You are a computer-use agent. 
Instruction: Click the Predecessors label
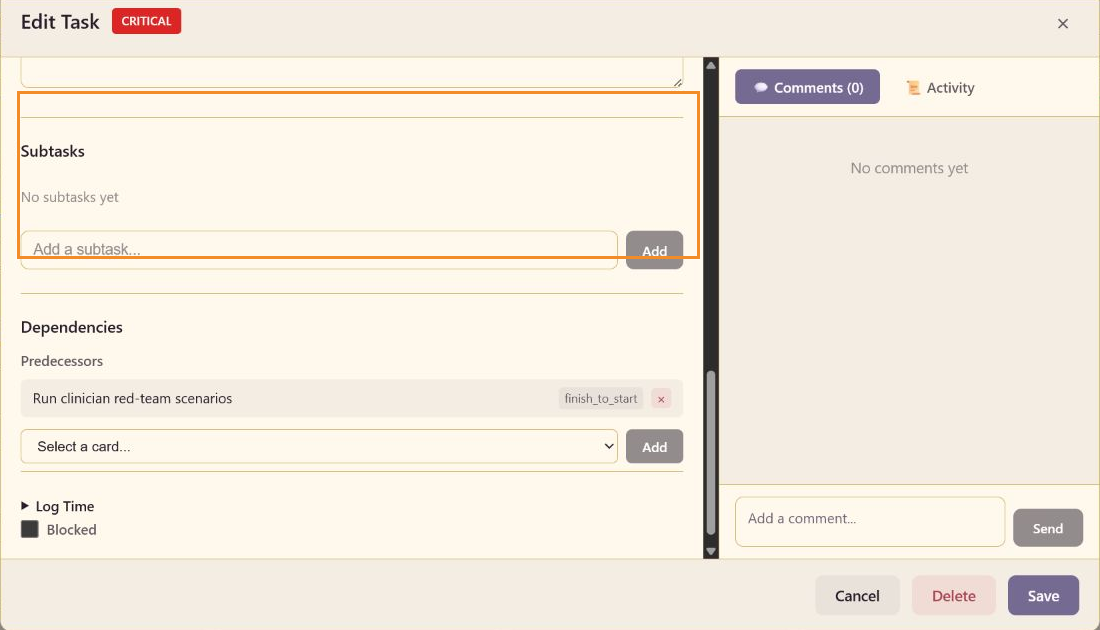[x=62, y=361]
